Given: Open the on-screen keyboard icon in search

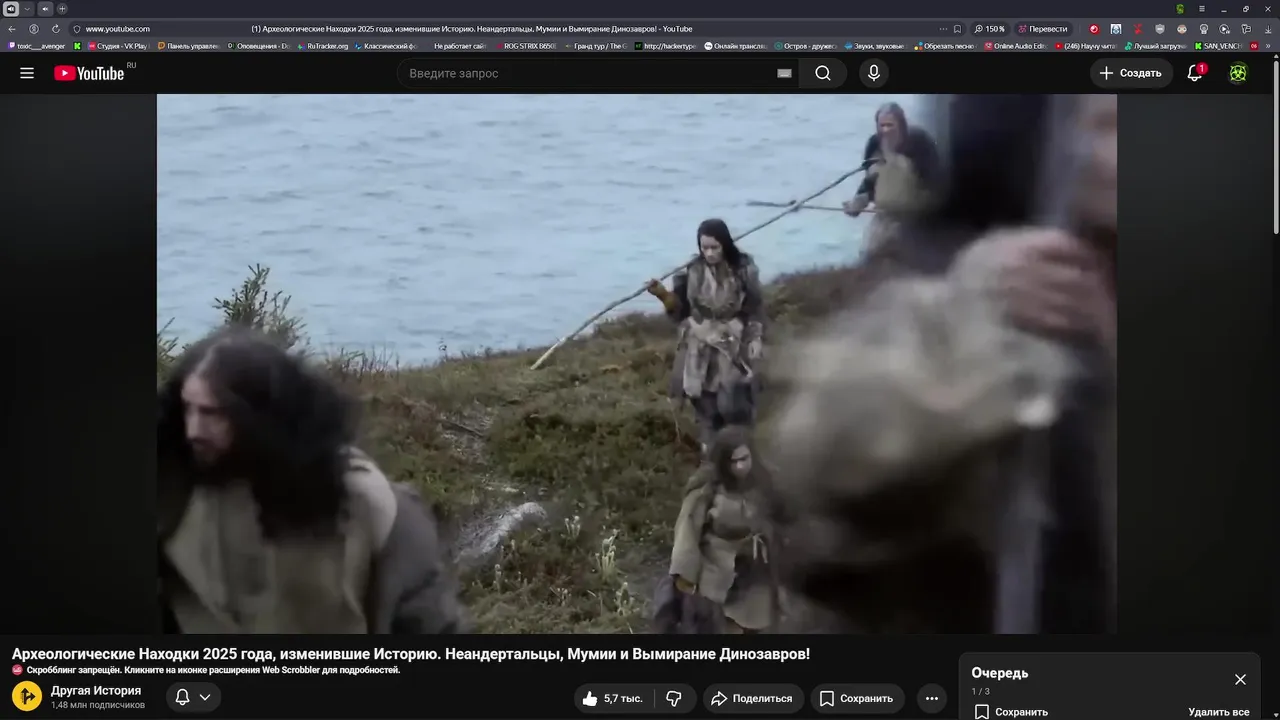Looking at the screenshot, I should point(784,73).
